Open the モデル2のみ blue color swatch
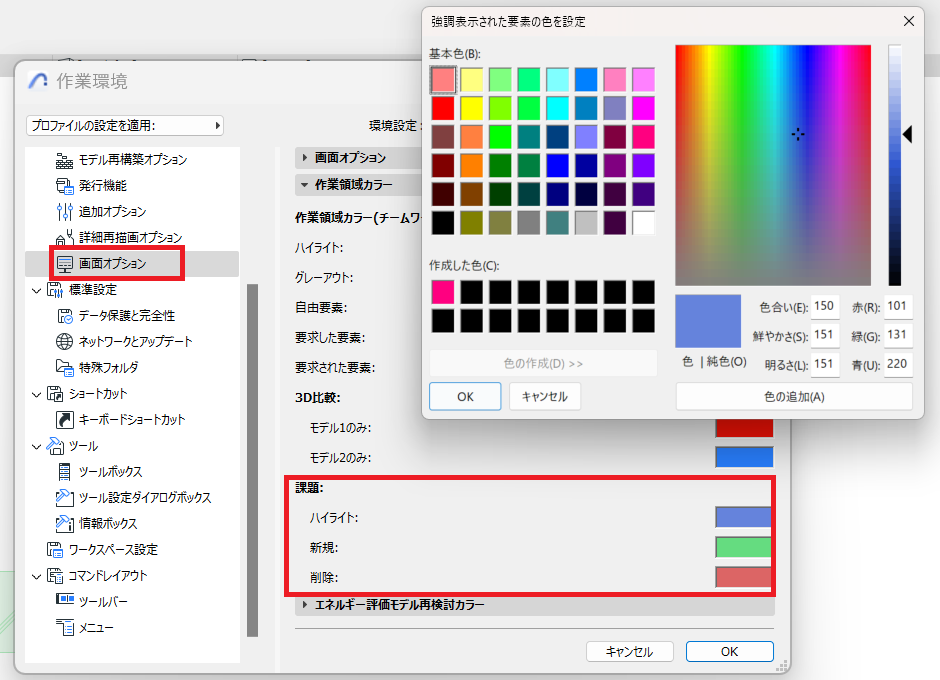 click(744, 457)
